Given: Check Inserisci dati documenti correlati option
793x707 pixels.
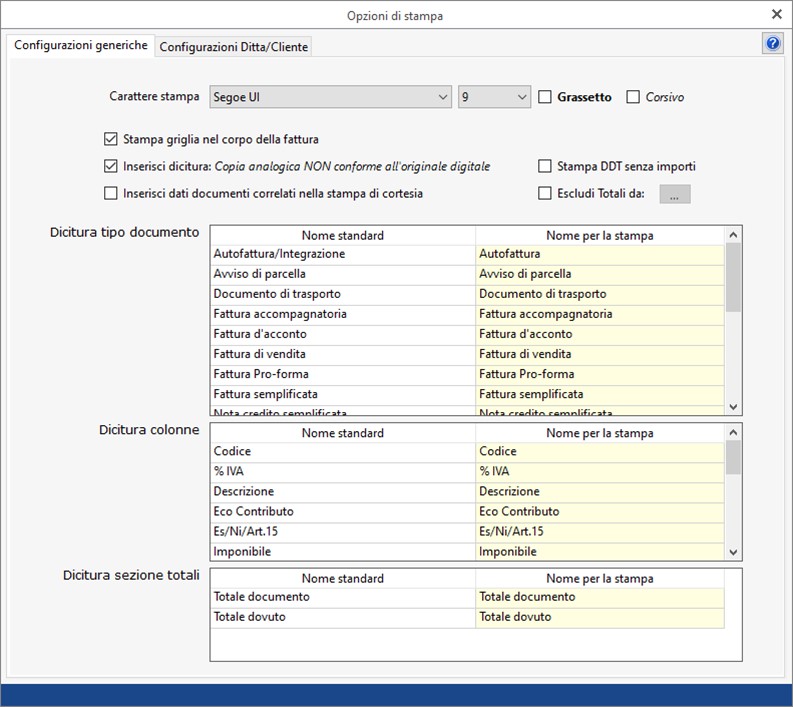Looking at the screenshot, I should (x=110, y=193).
